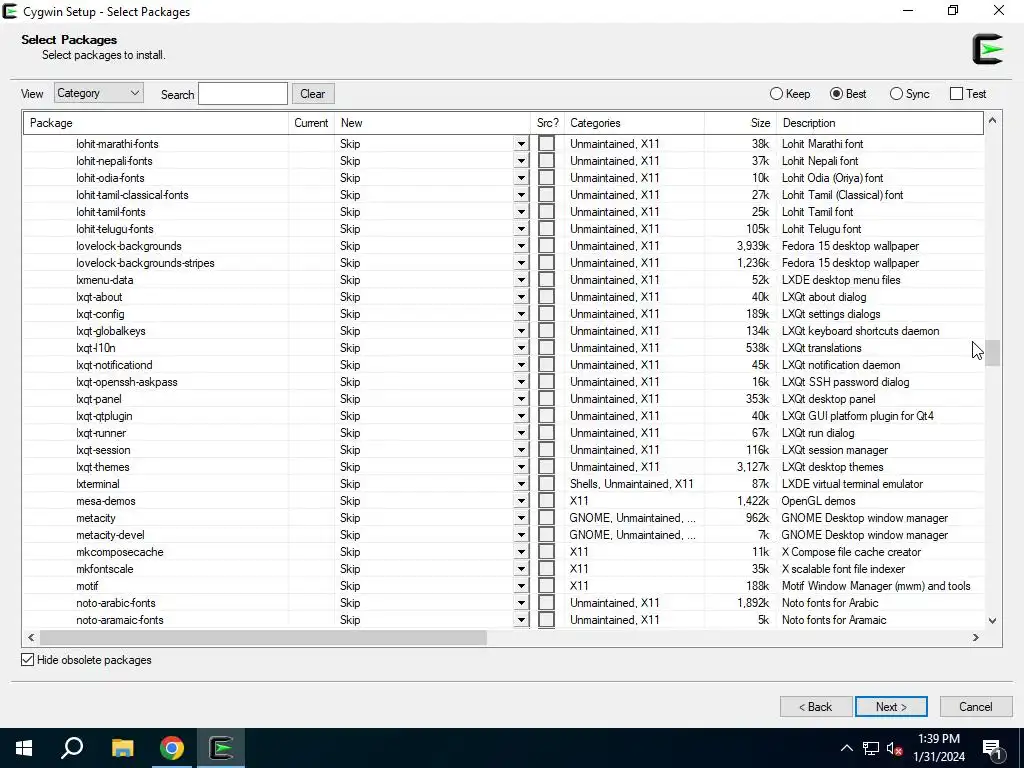
Task: Open version dropdown for lovelock-backgrounds
Action: pos(521,246)
